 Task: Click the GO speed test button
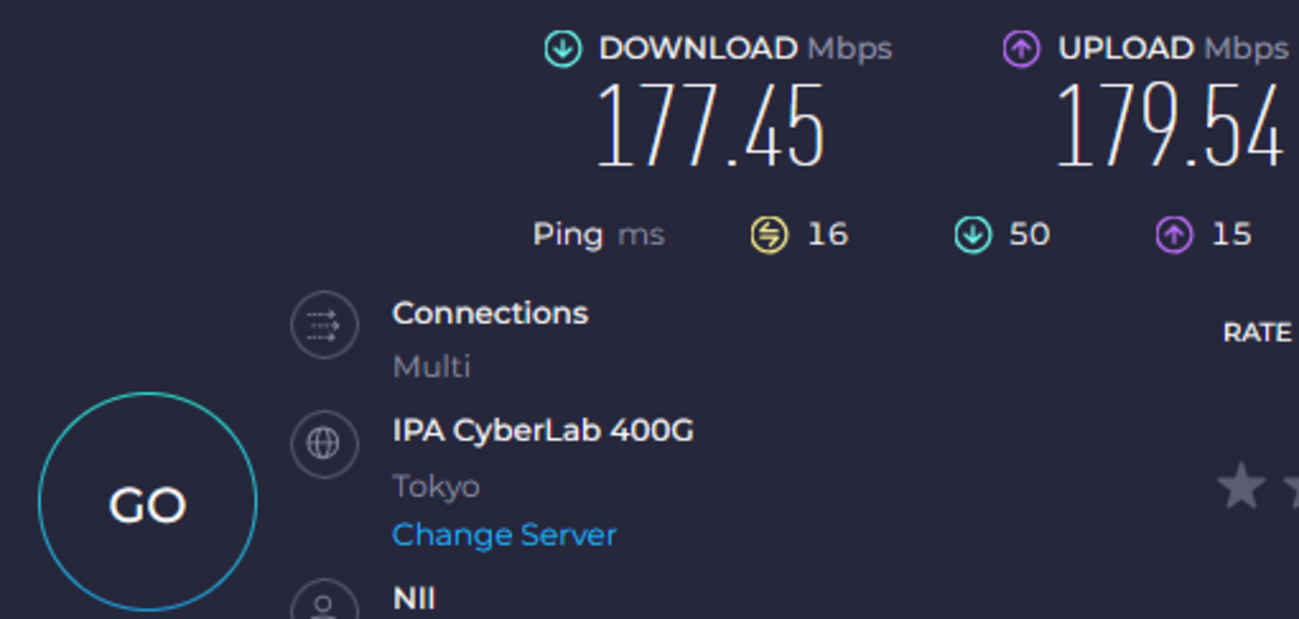point(147,502)
